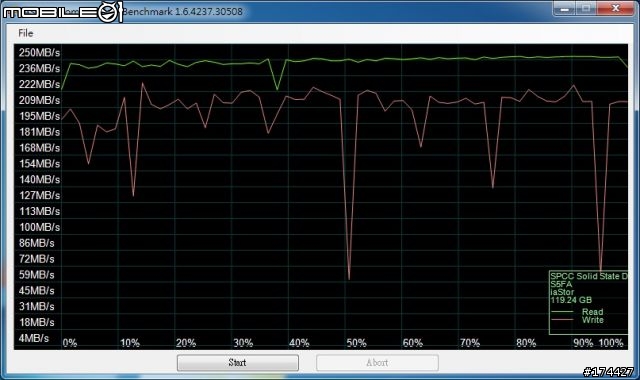Click the 70% x-axis label
The image size is (640, 380).
pos(470,343)
